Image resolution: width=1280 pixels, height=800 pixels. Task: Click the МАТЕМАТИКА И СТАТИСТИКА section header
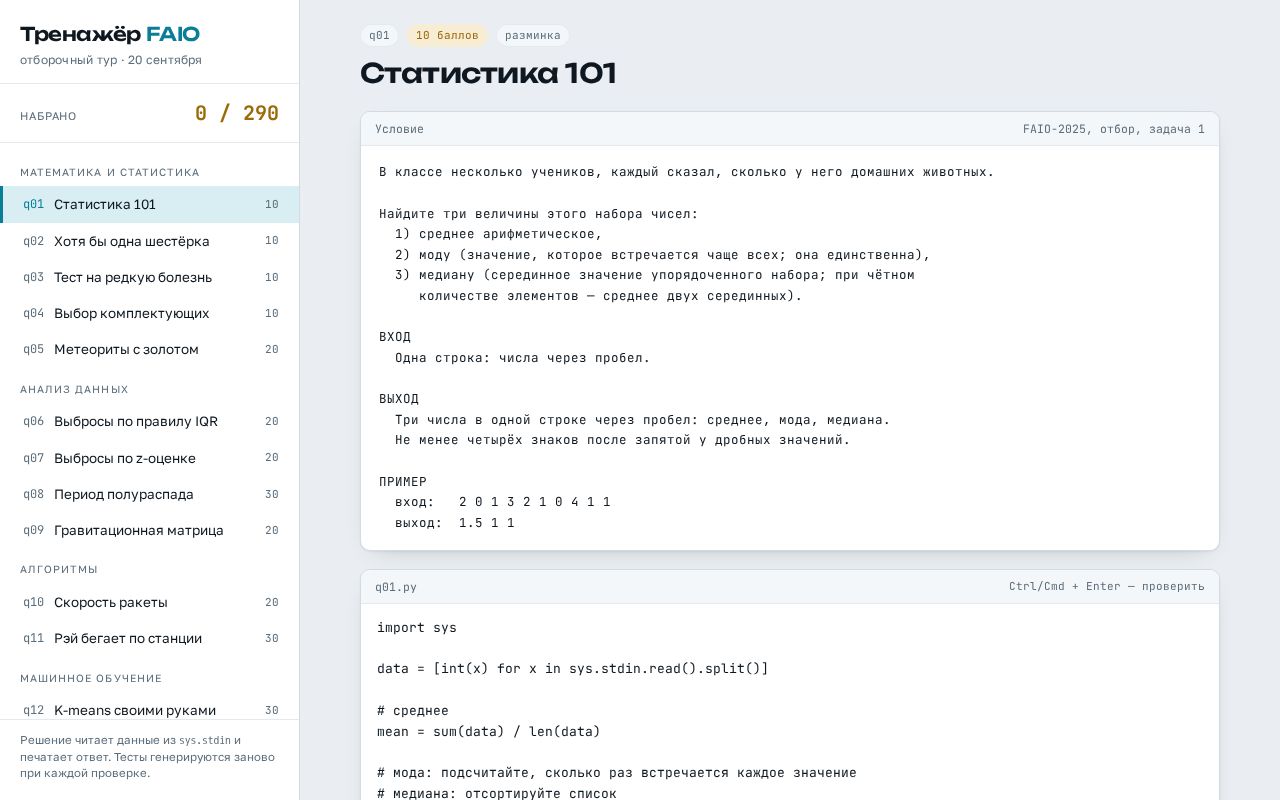tap(110, 172)
